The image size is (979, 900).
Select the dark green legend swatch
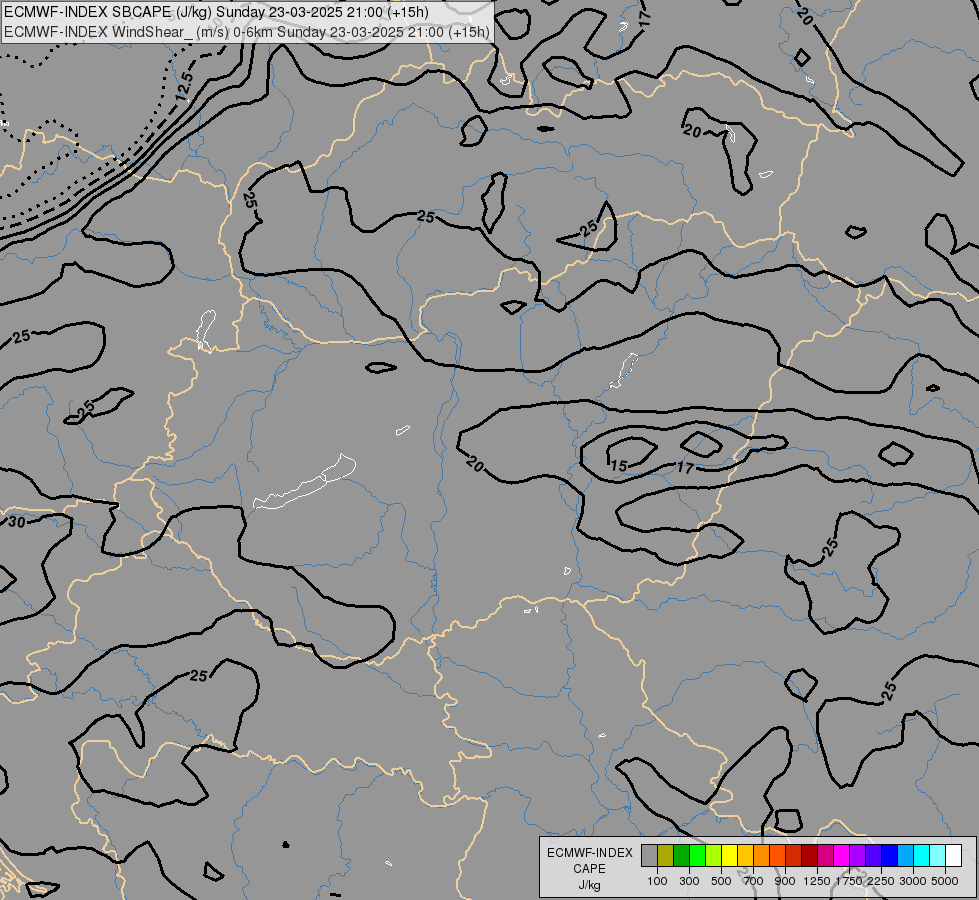[x=681, y=856]
